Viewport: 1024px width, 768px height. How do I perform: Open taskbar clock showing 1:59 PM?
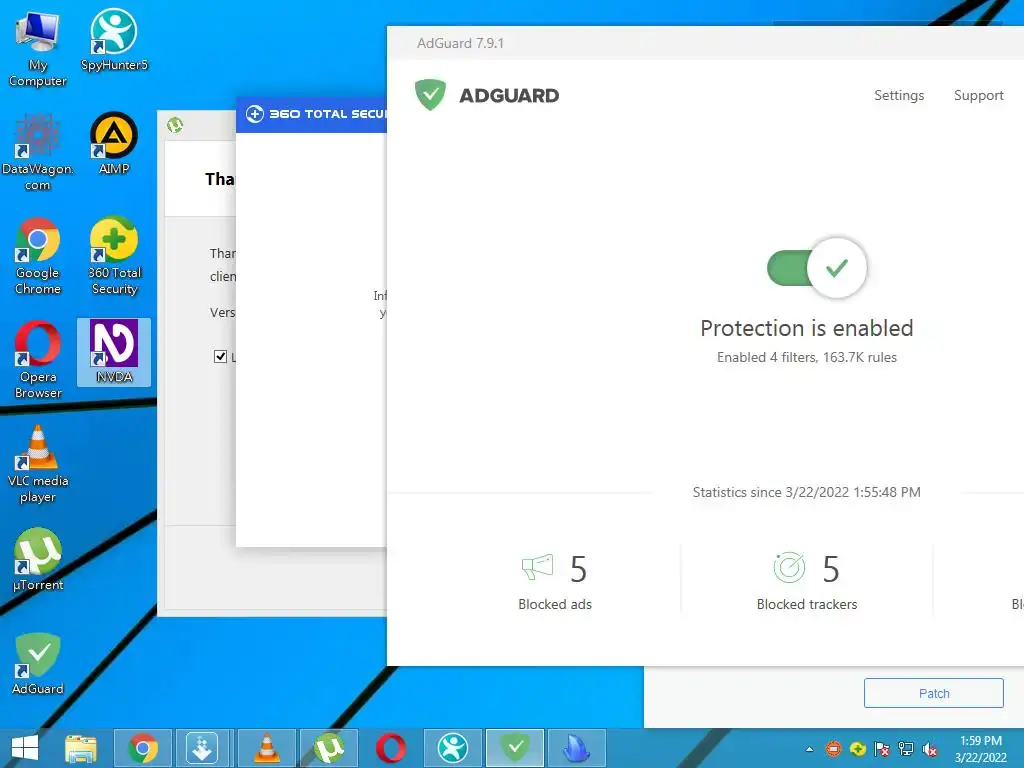[x=981, y=749]
